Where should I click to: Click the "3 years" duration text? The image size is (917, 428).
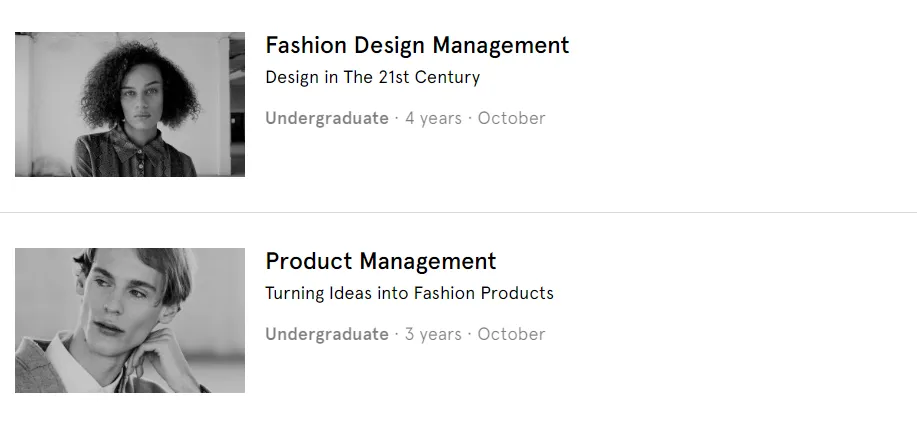coord(433,334)
